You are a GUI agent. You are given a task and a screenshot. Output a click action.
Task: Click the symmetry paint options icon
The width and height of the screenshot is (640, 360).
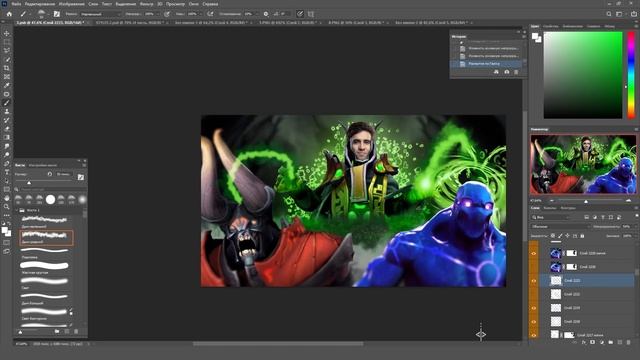tap(311, 14)
